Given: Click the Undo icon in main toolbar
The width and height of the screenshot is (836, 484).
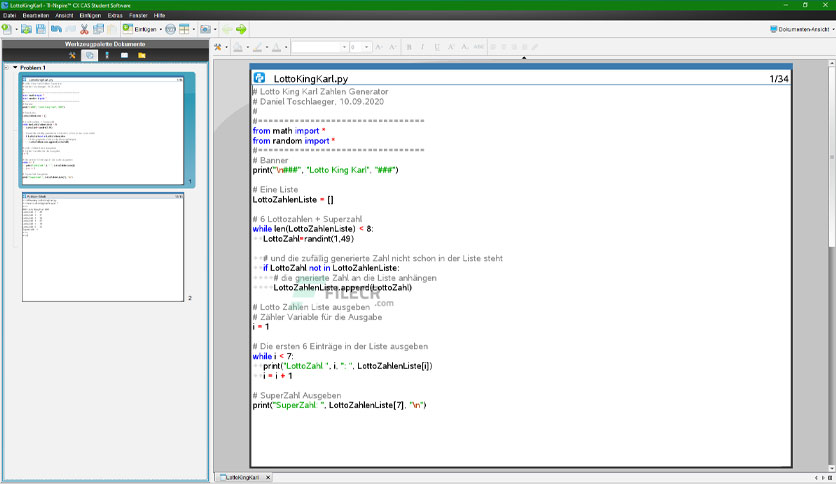Looking at the screenshot, I should [x=57, y=29].
